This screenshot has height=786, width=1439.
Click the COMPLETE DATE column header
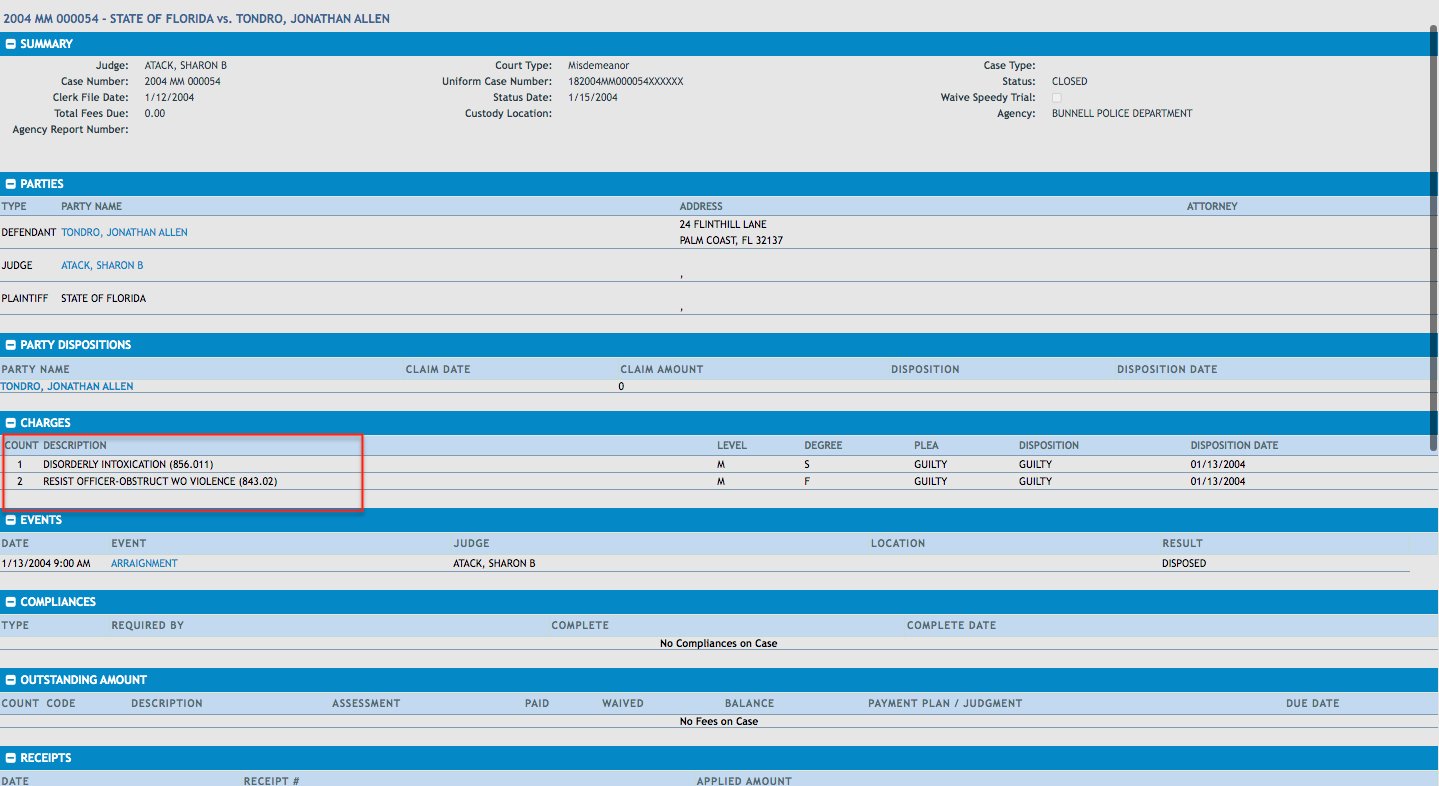pyautogui.click(x=951, y=625)
